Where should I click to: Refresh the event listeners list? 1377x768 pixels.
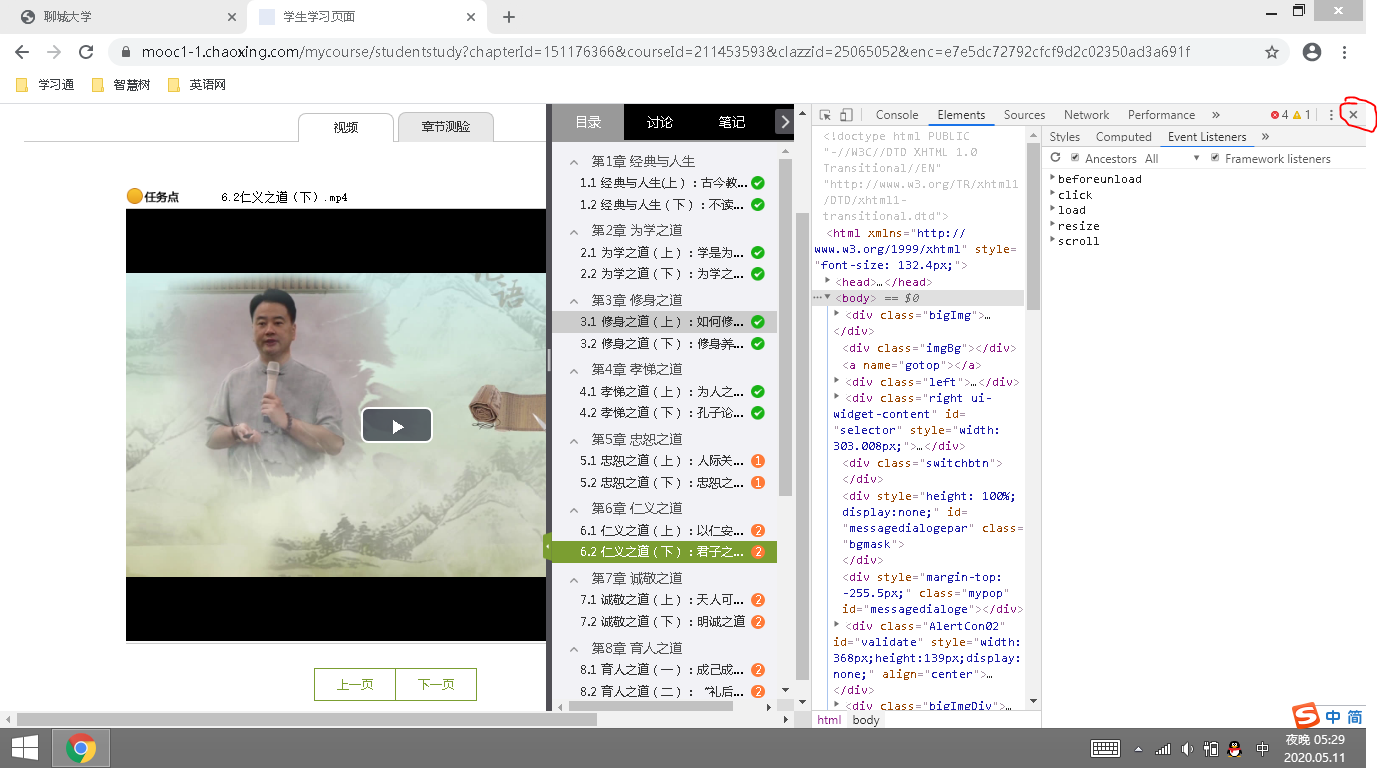coord(1055,158)
